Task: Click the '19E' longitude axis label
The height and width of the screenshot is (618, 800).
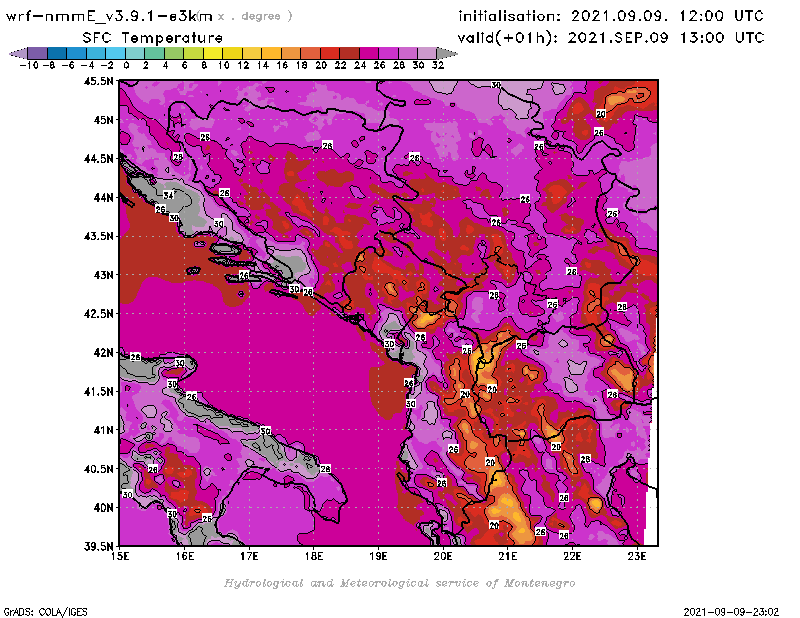Action: pyautogui.click(x=379, y=556)
